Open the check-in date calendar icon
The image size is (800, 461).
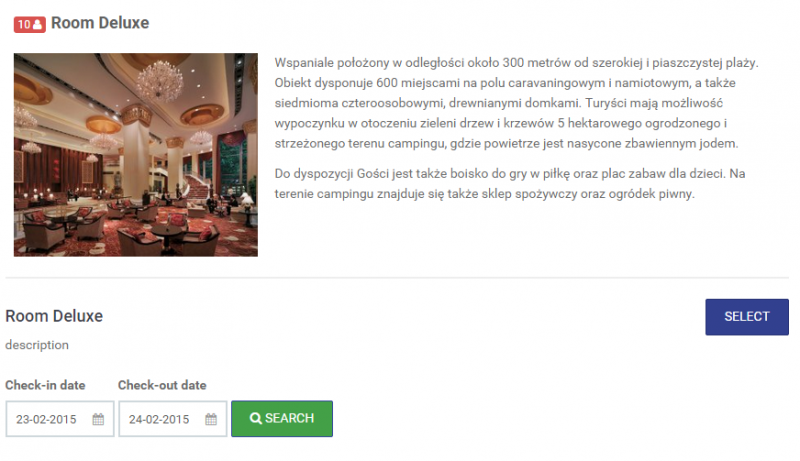click(98, 419)
